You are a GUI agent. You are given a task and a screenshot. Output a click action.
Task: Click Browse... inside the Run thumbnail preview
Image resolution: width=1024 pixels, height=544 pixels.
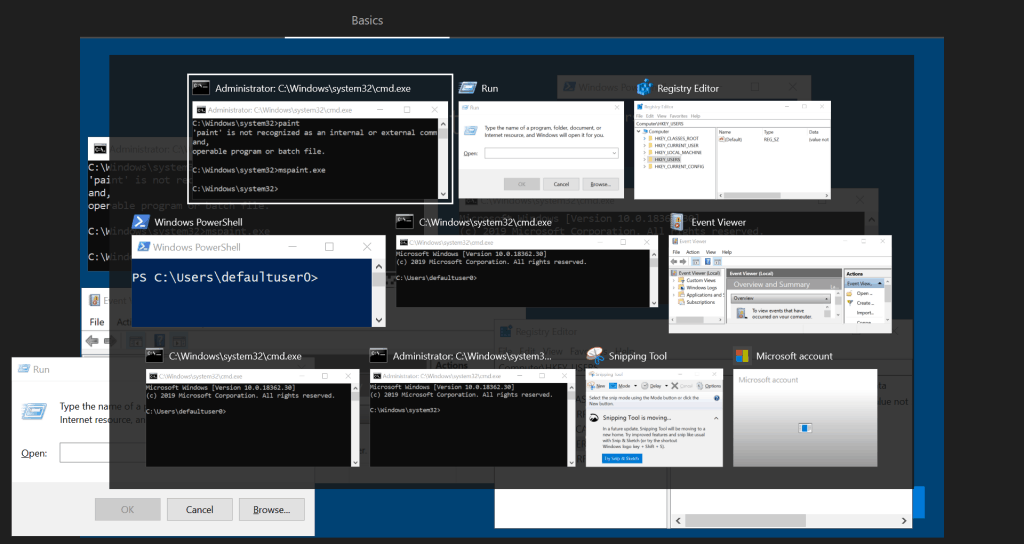click(x=600, y=184)
